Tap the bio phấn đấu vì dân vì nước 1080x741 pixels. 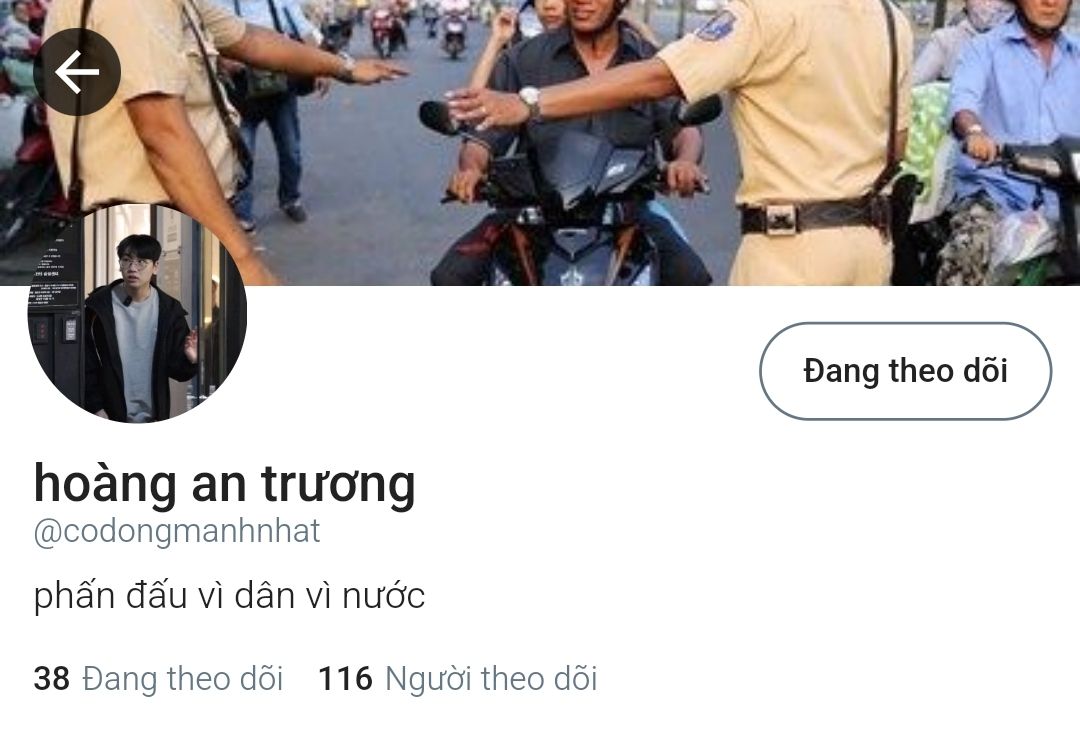[x=229, y=596]
